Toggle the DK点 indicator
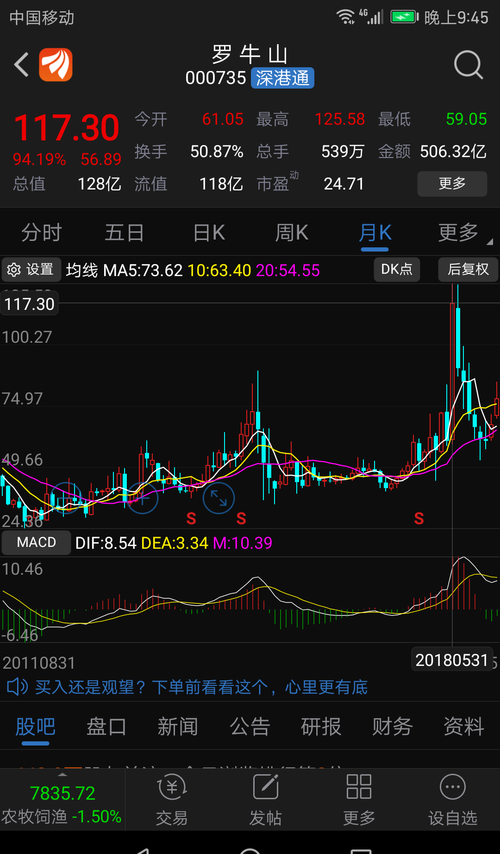500x854 pixels. coord(397,270)
